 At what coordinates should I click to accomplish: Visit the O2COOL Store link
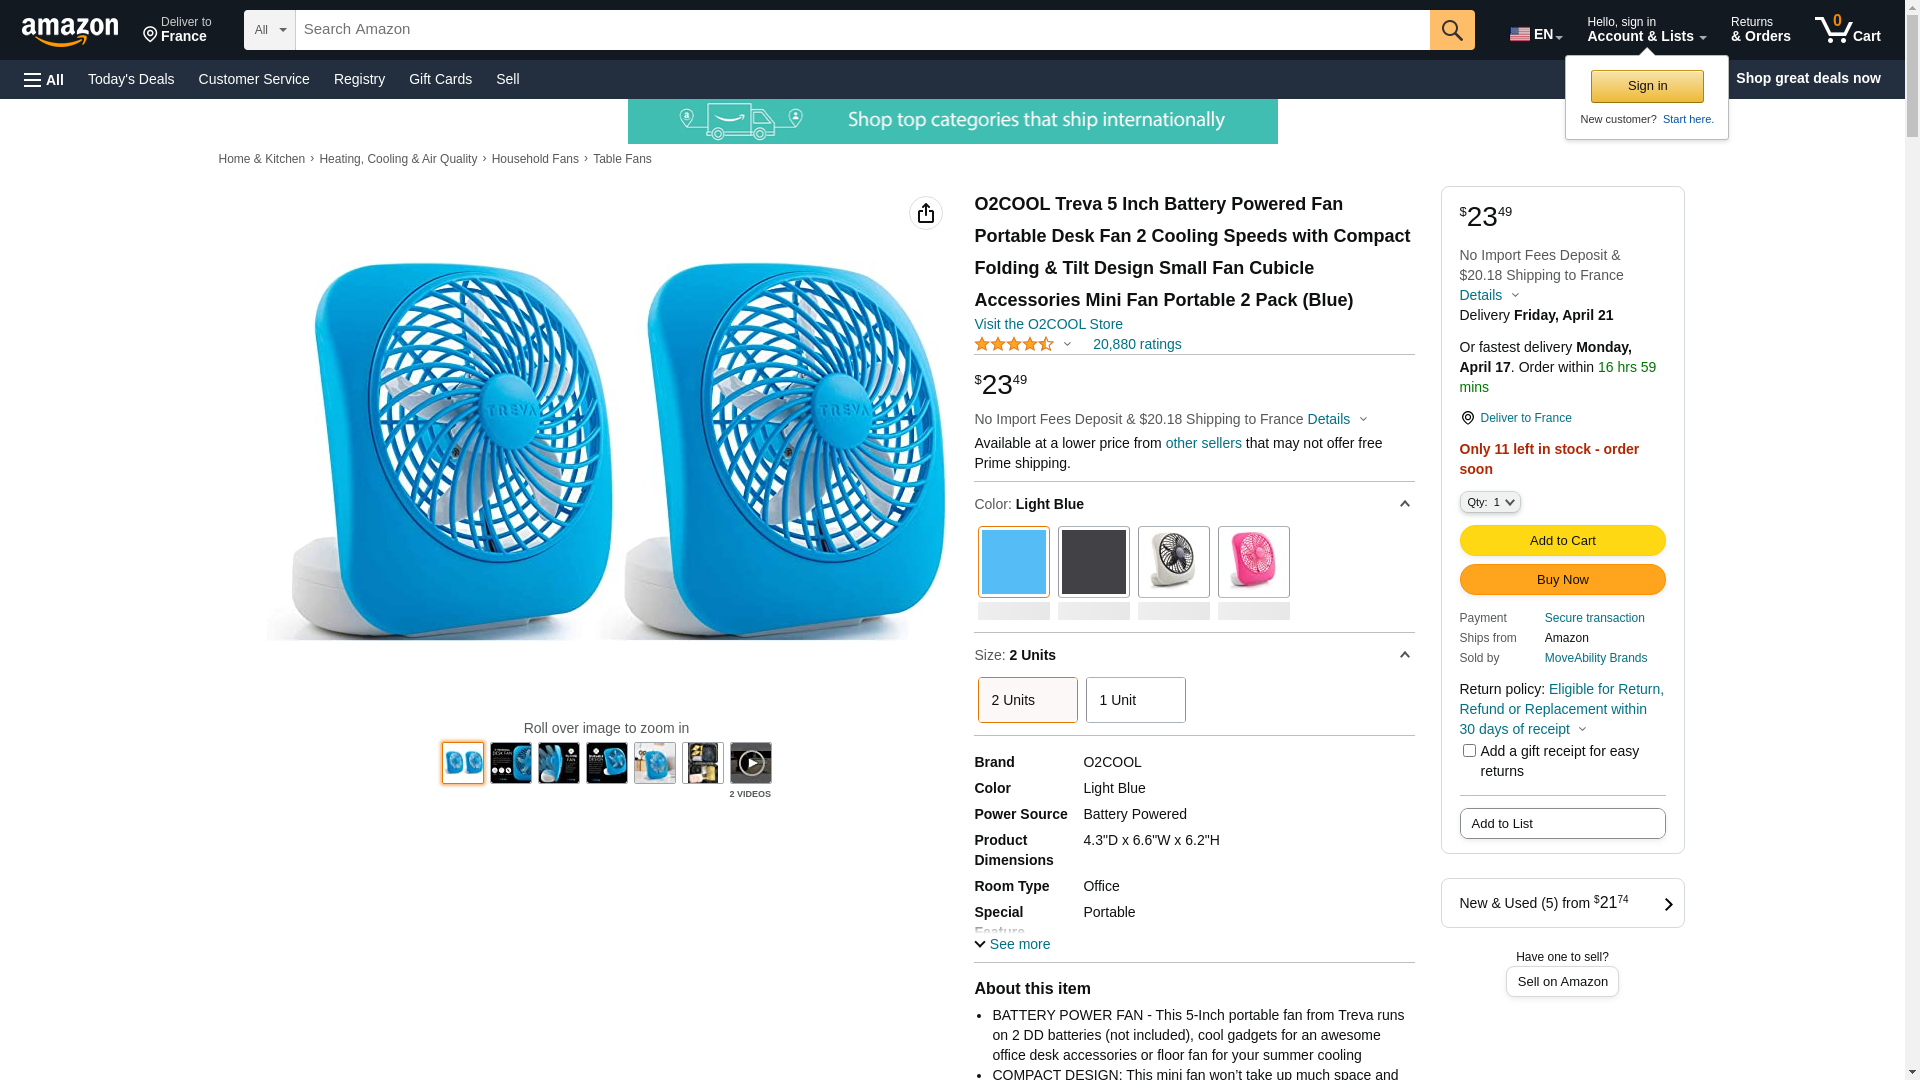1048,324
